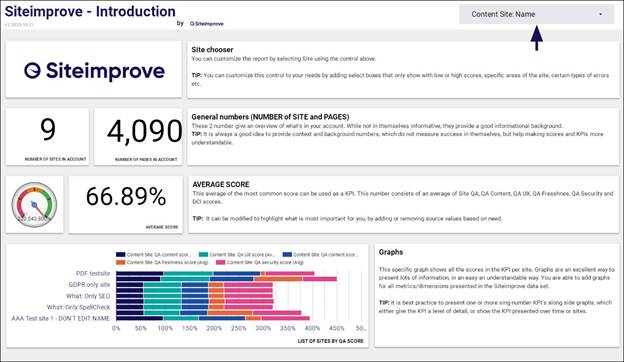Viewport: 624px width, 362px height.
Task: Select the GDPR only site chart label
Action: point(89,284)
